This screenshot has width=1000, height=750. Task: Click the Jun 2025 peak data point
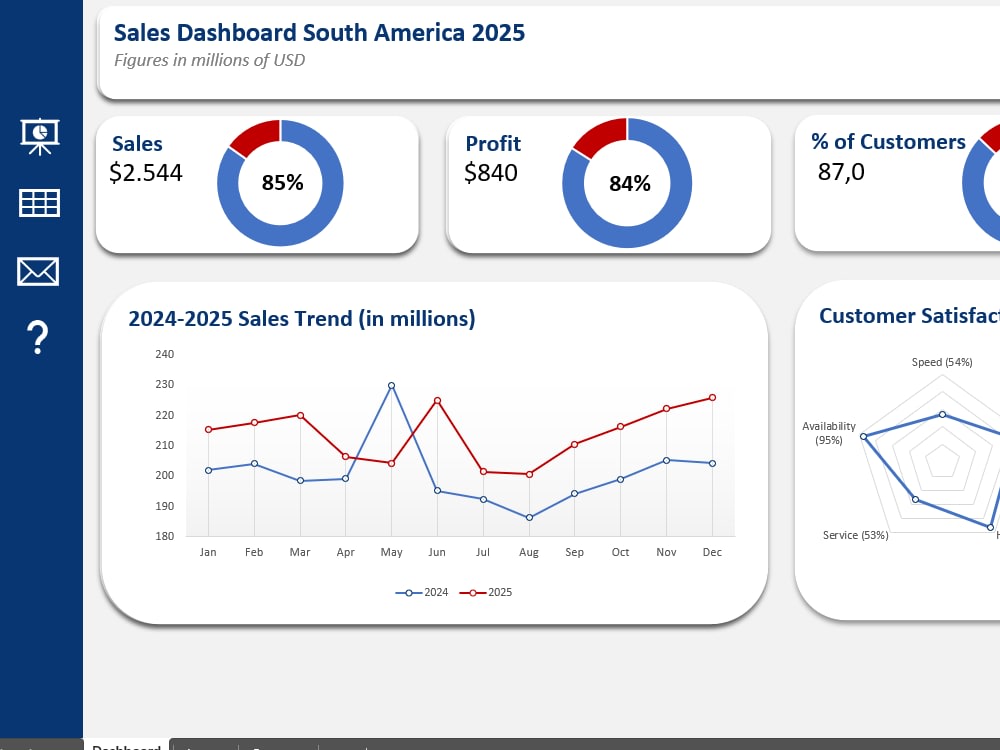438,401
